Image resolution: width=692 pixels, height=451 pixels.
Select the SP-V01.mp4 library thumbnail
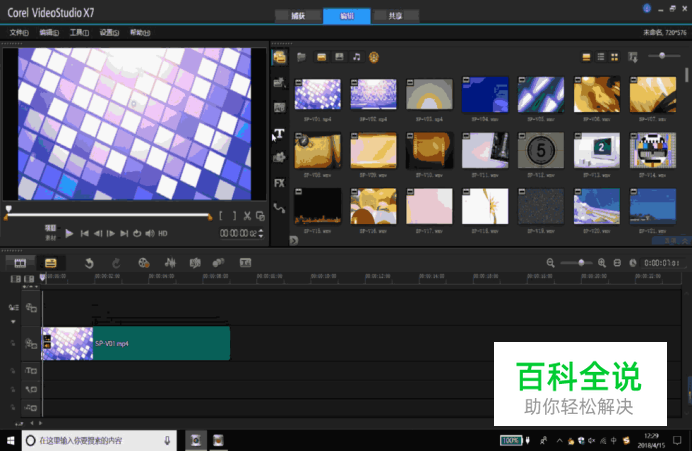318,94
